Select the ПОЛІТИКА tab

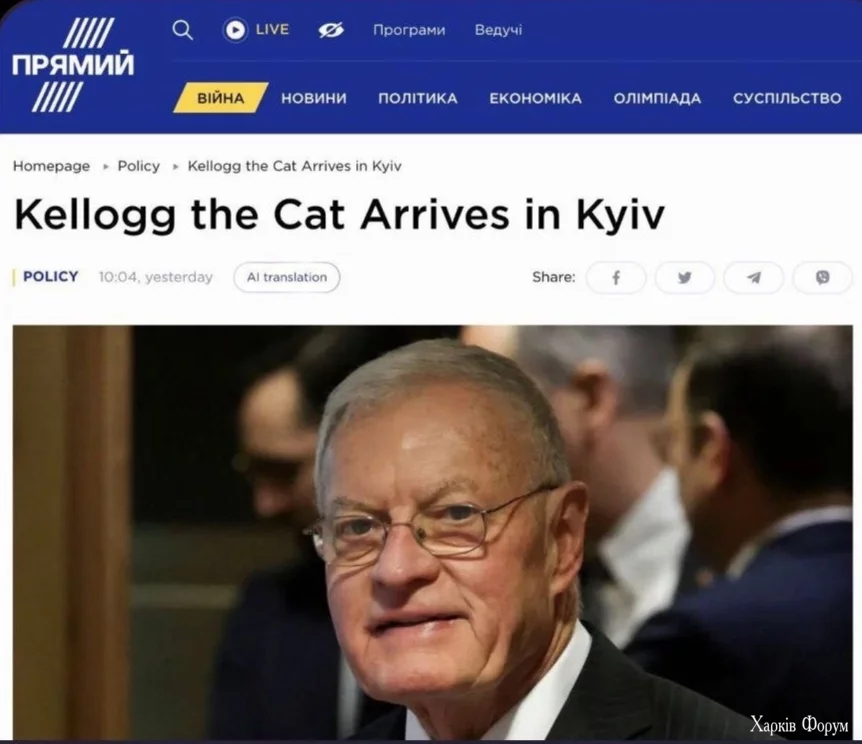(418, 98)
